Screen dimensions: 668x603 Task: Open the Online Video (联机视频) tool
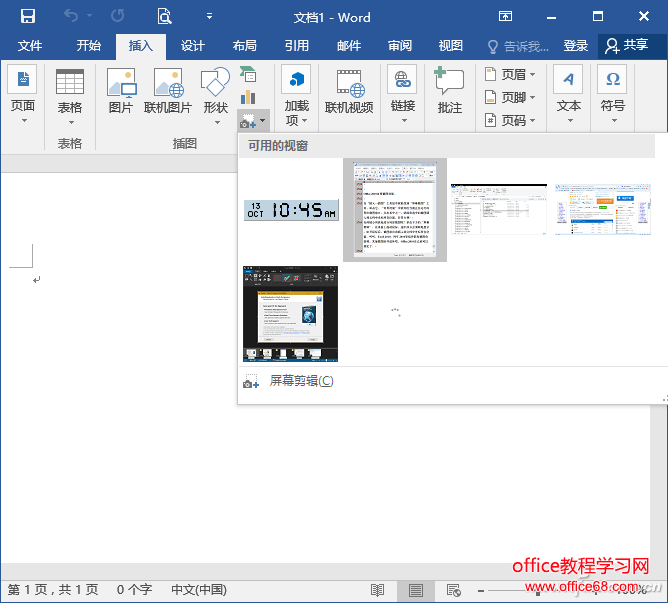coord(349,91)
